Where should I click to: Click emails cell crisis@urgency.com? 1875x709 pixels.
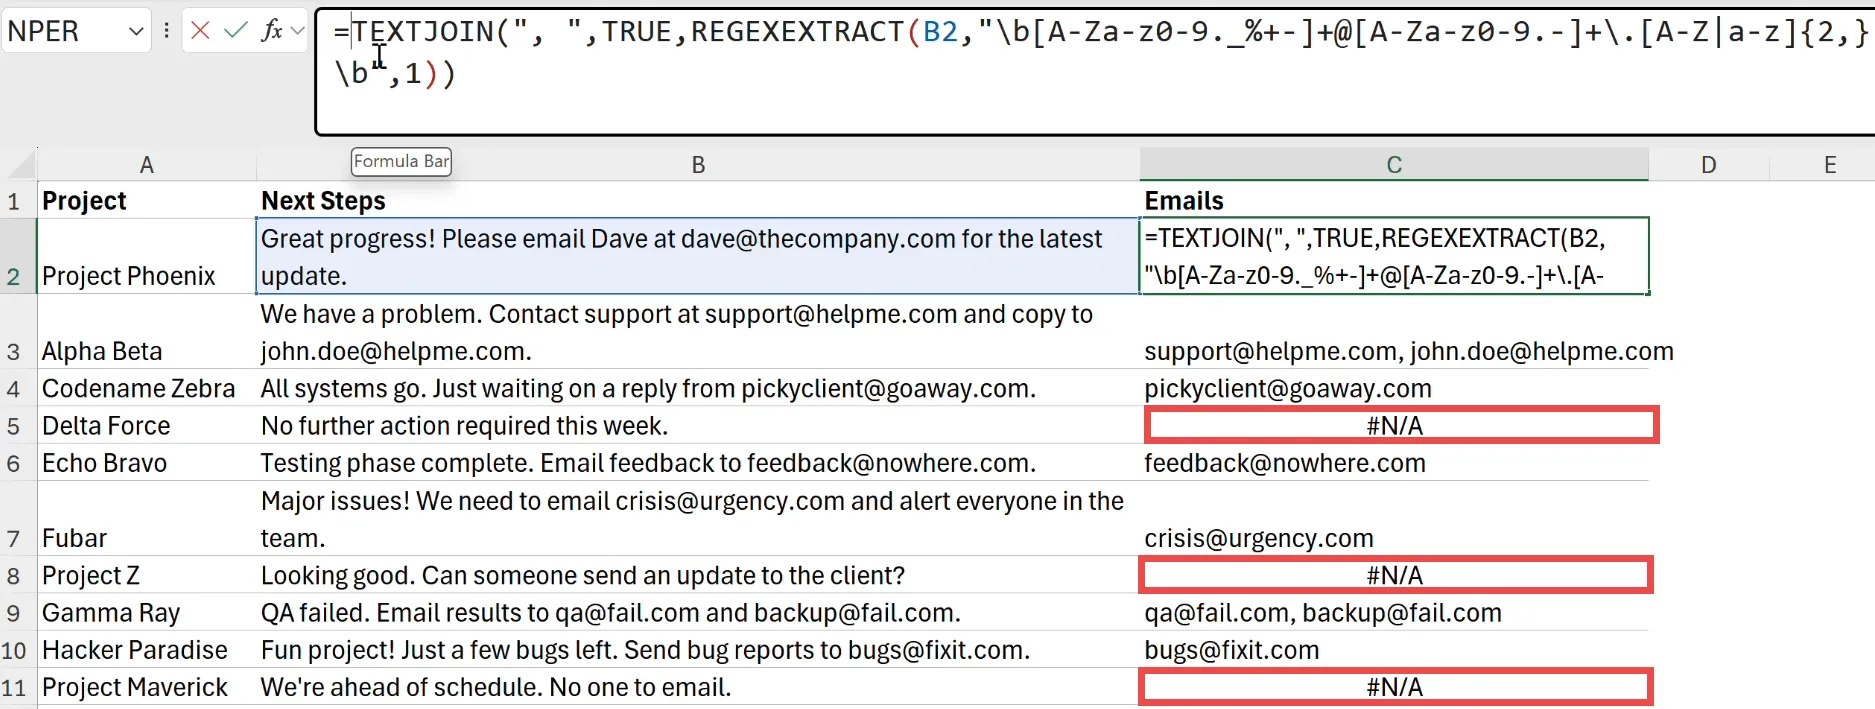click(1394, 519)
